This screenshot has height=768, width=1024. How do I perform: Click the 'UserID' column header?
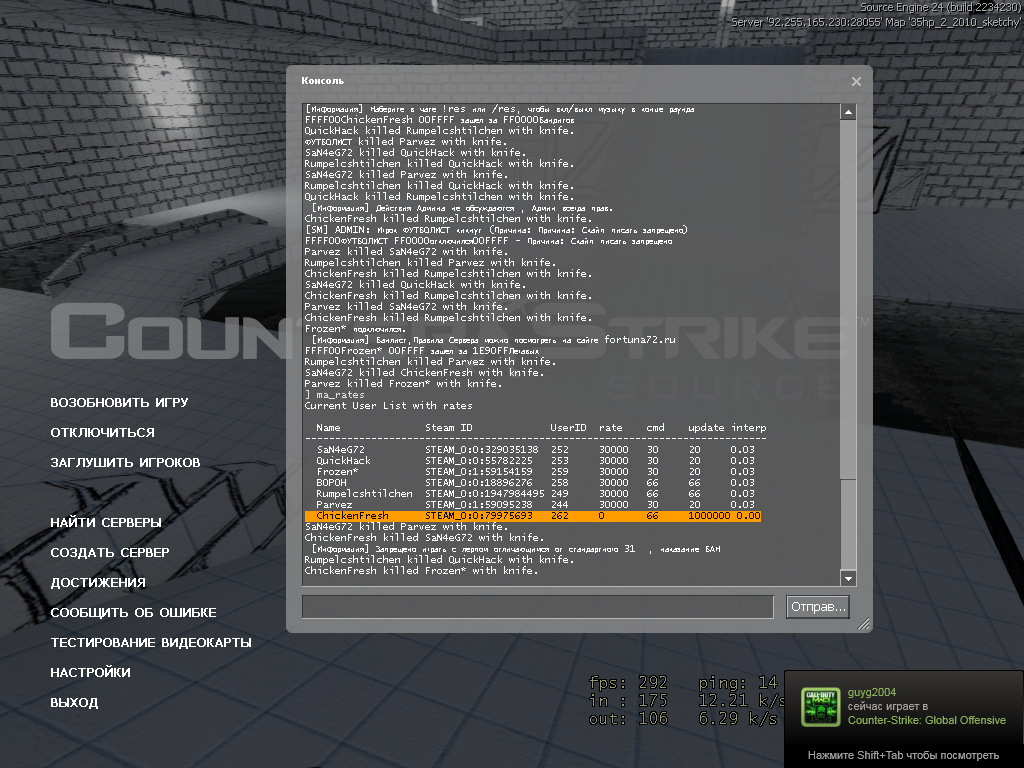coord(568,428)
